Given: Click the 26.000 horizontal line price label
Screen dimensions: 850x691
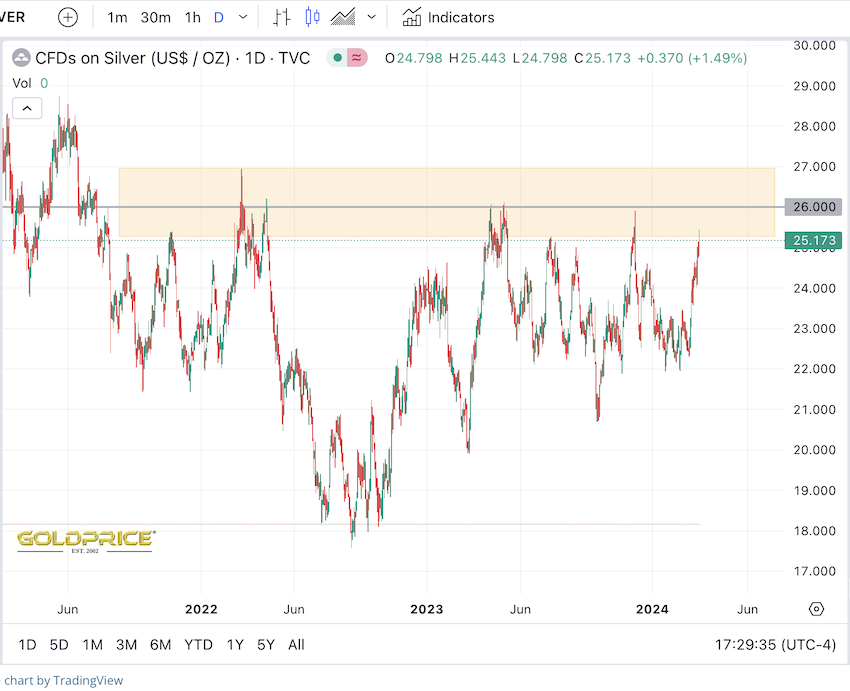Looking at the screenshot, I should point(814,207).
